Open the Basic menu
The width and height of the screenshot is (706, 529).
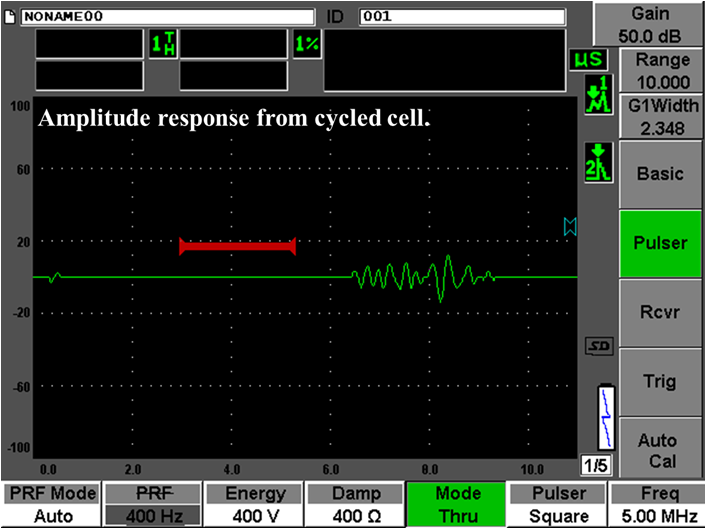pos(661,173)
